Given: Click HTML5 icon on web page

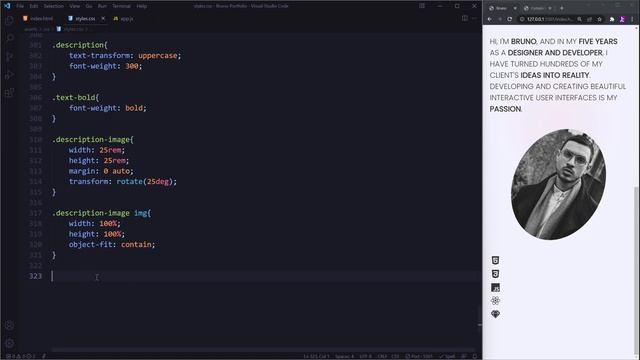Looking at the screenshot, I should [496, 260].
